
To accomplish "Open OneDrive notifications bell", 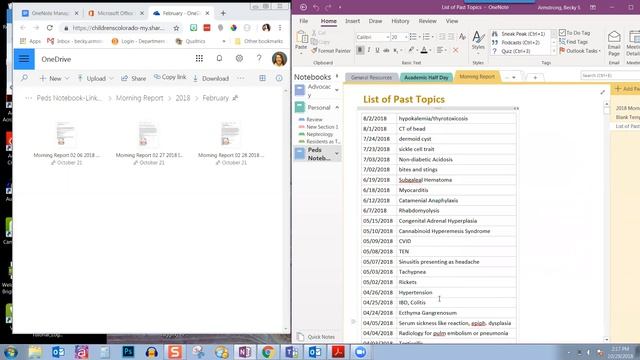I will click(219, 59).
